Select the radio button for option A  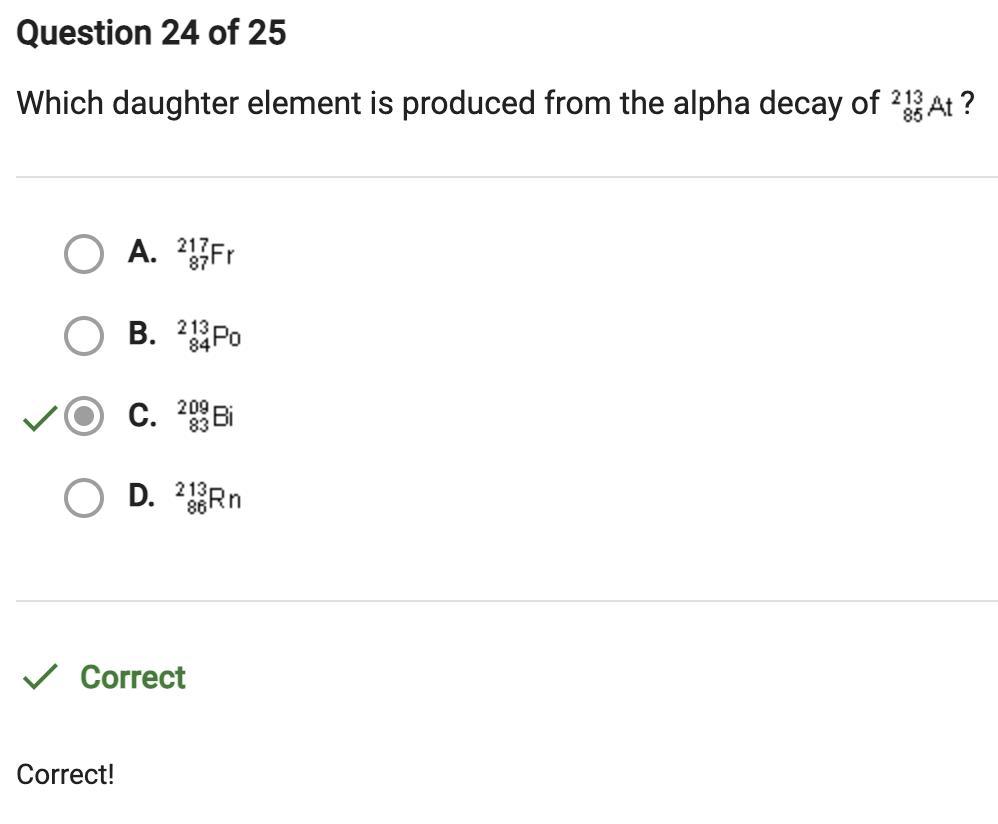click(x=84, y=254)
